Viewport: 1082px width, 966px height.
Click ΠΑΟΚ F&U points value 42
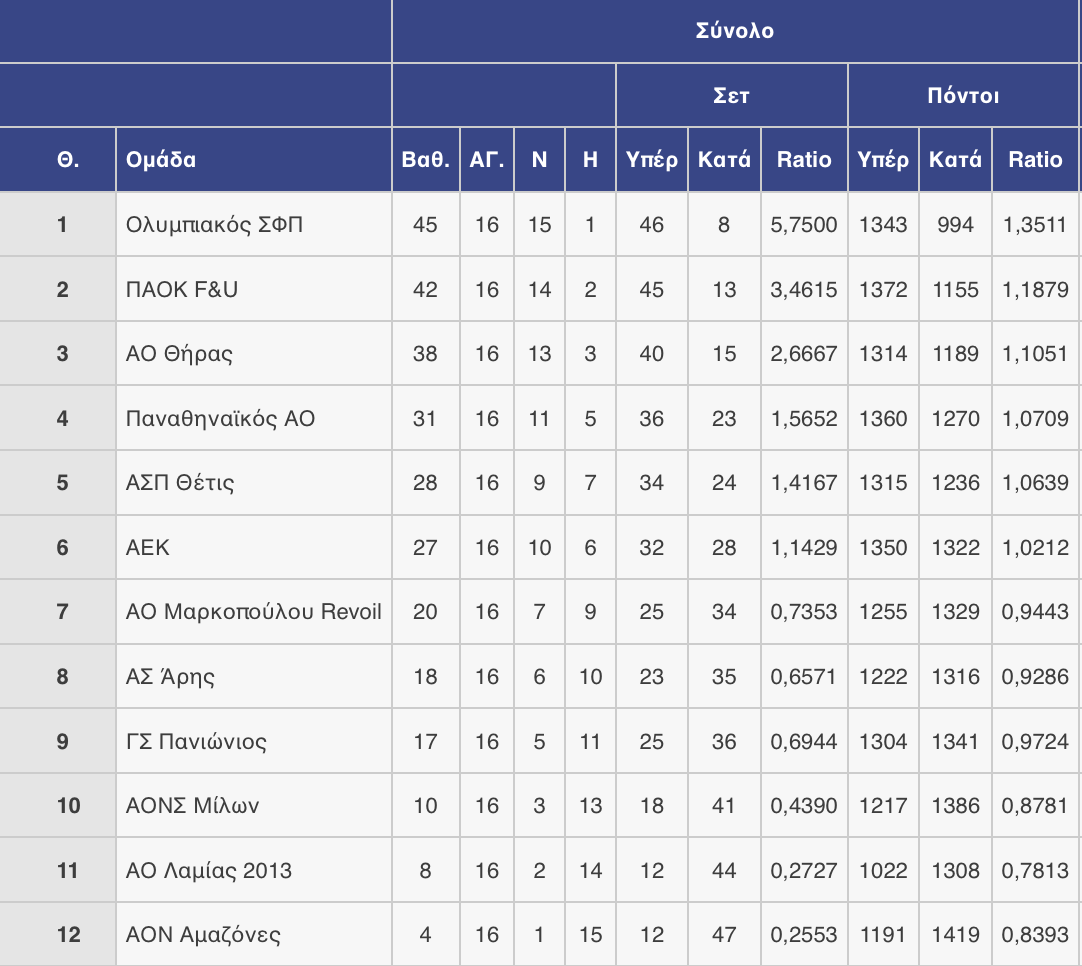(x=425, y=289)
